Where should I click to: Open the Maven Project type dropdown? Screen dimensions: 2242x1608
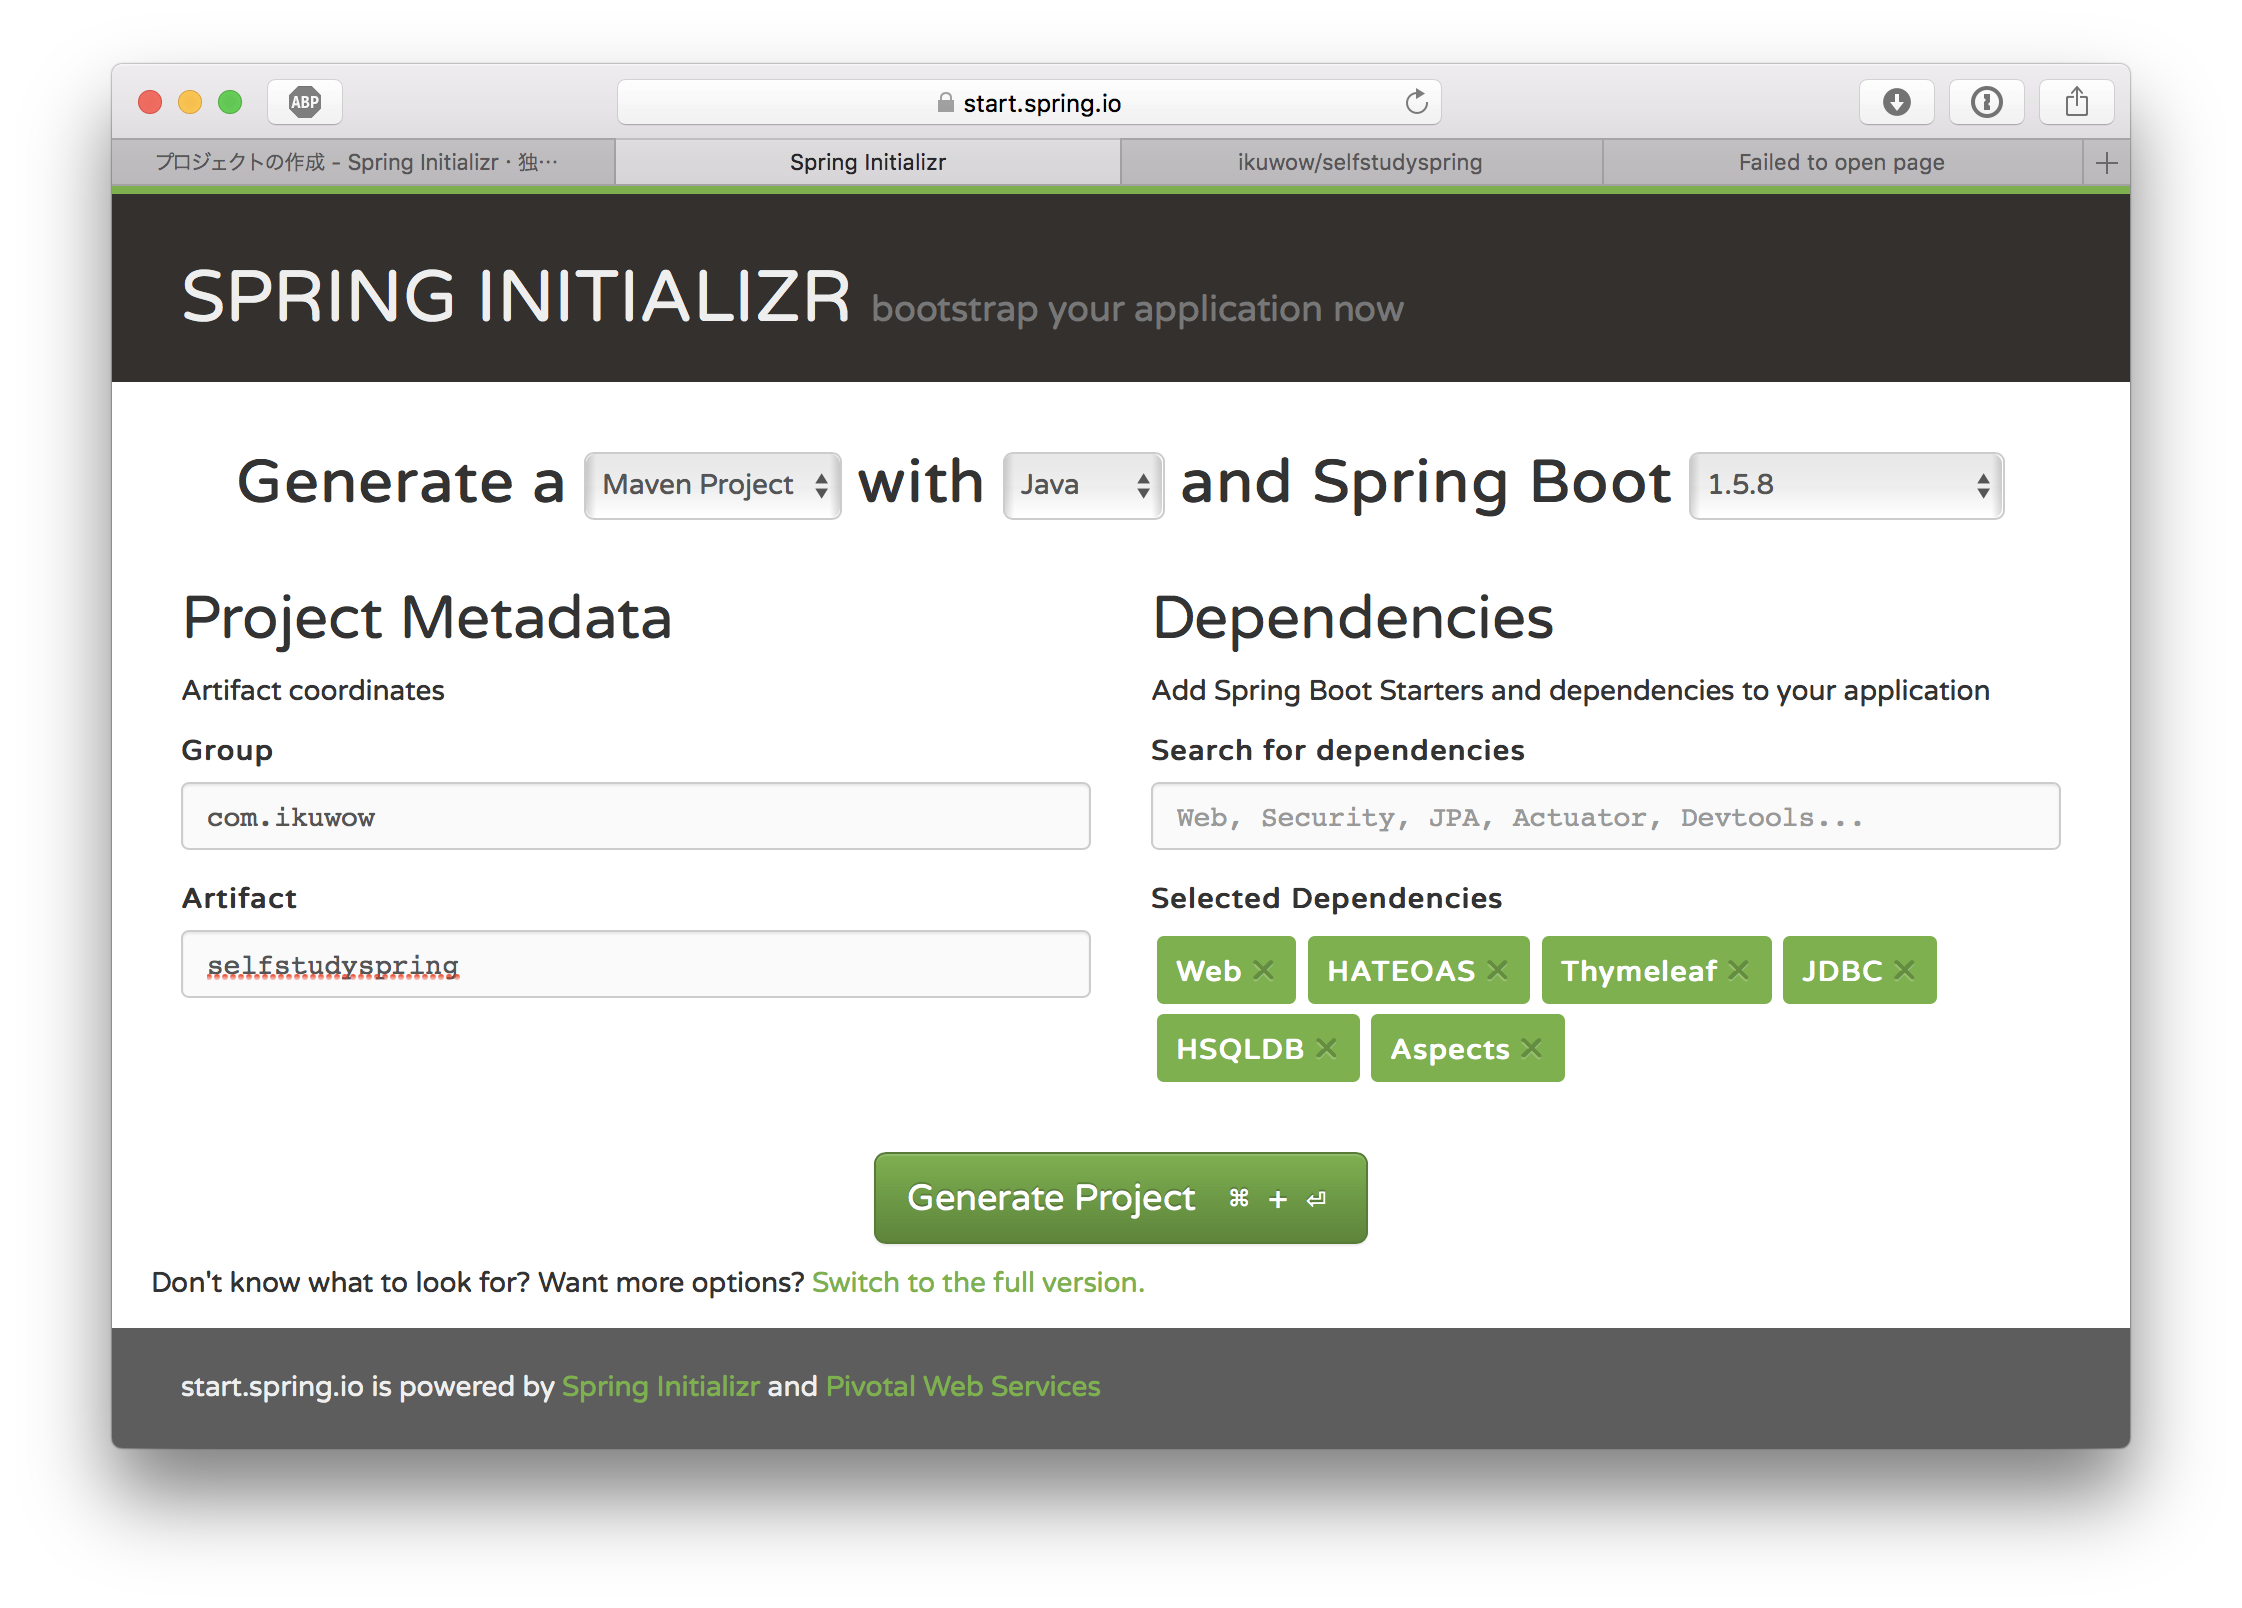712,485
